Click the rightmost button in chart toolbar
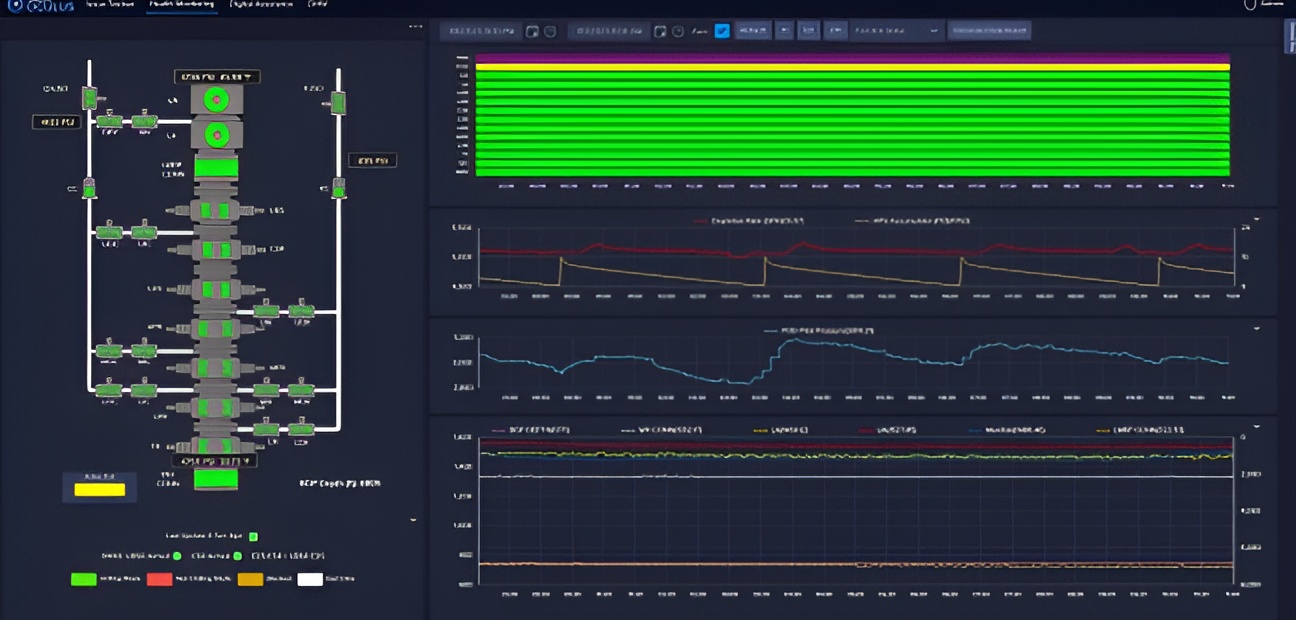Viewport: 1296px width, 620px height. tap(989, 31)
